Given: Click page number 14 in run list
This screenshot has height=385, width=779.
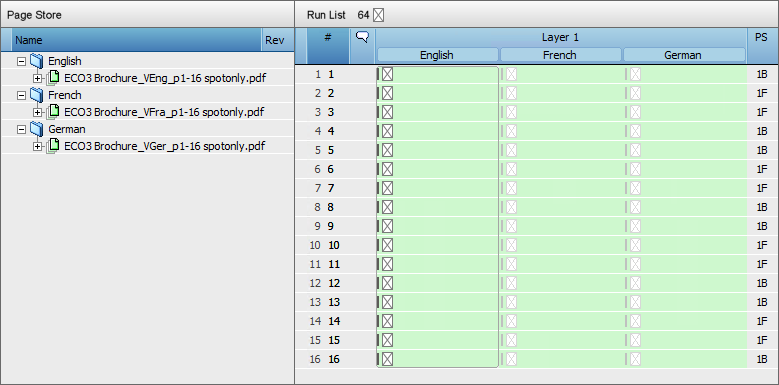Looking at the screenshot, I should 334,321.
